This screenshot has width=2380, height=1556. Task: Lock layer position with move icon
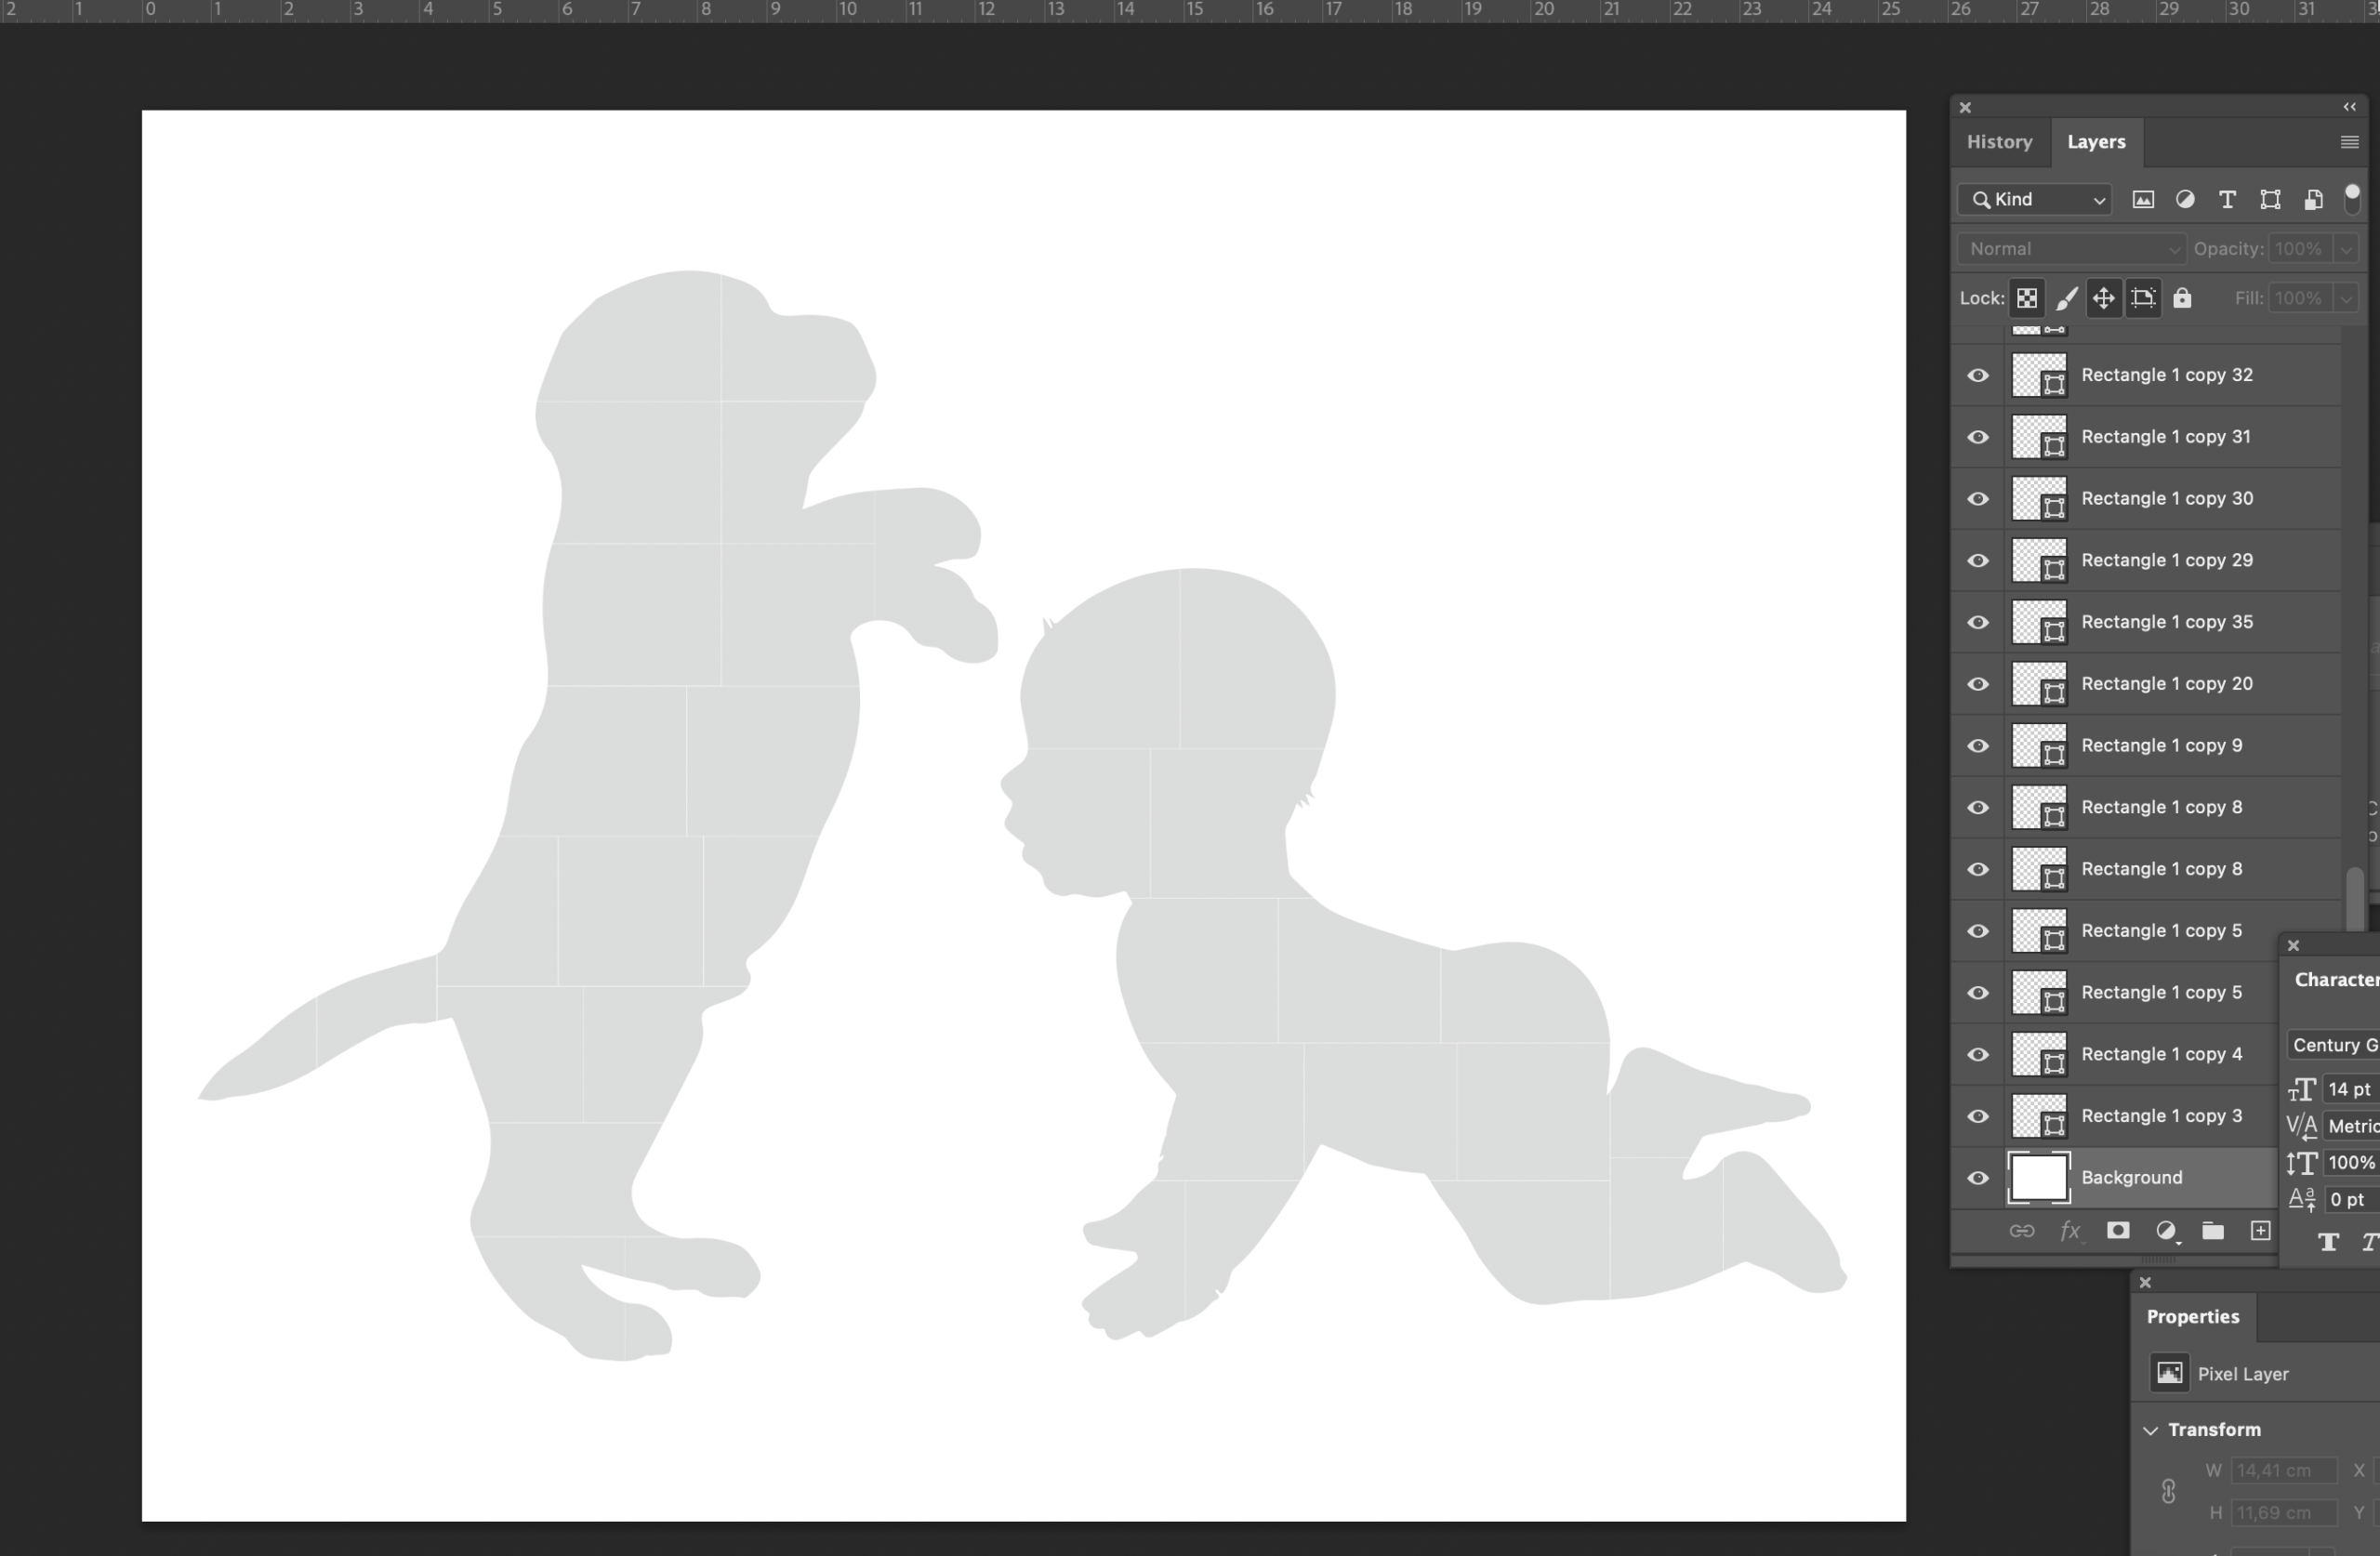pyautogui.click(x=2104, y=298)
